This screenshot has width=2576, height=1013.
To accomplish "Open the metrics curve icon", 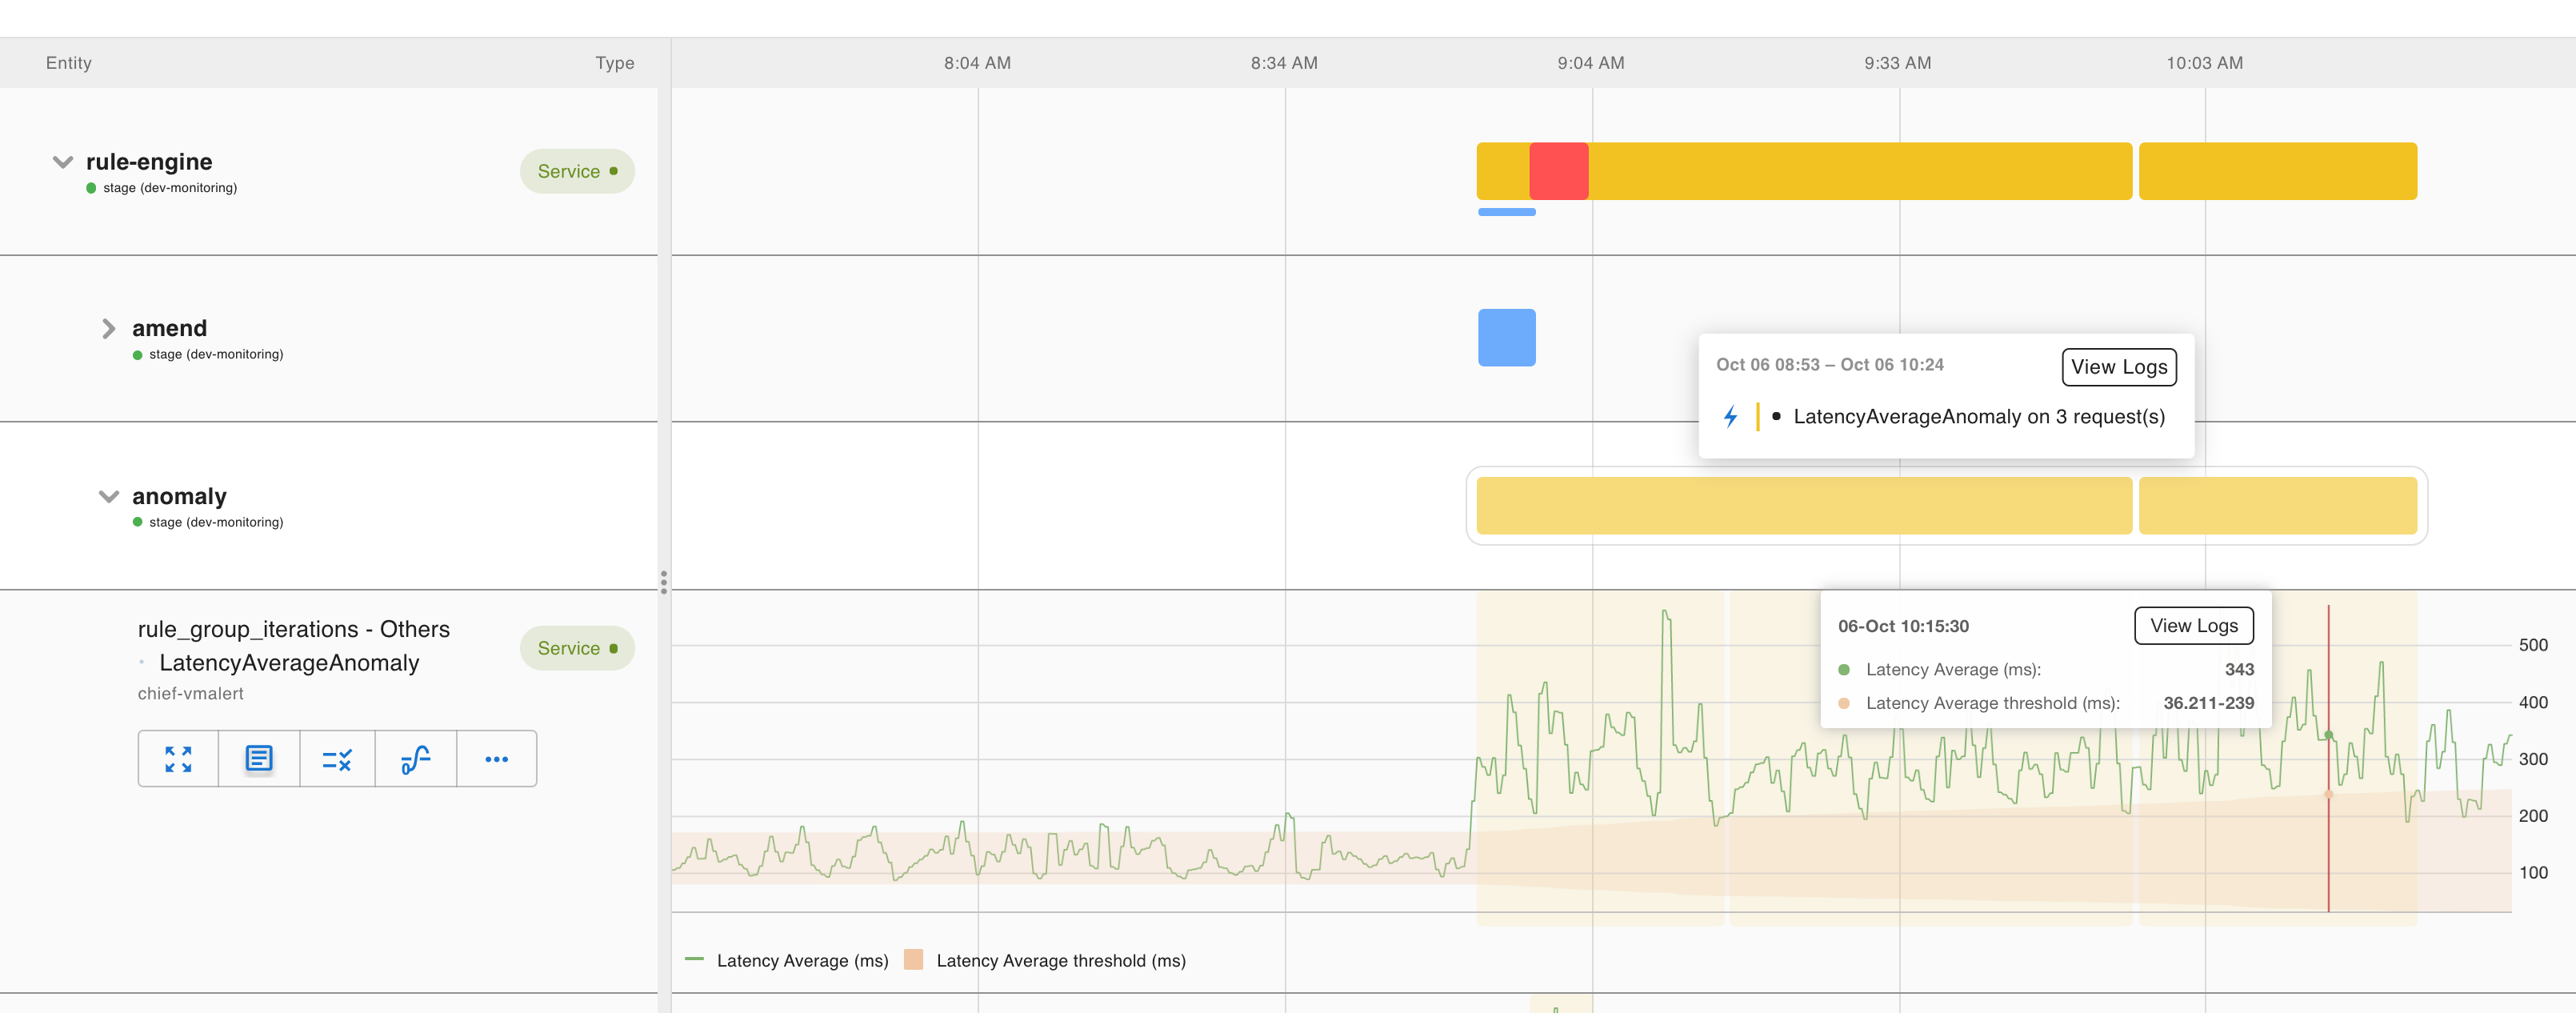I will point(416,758).
